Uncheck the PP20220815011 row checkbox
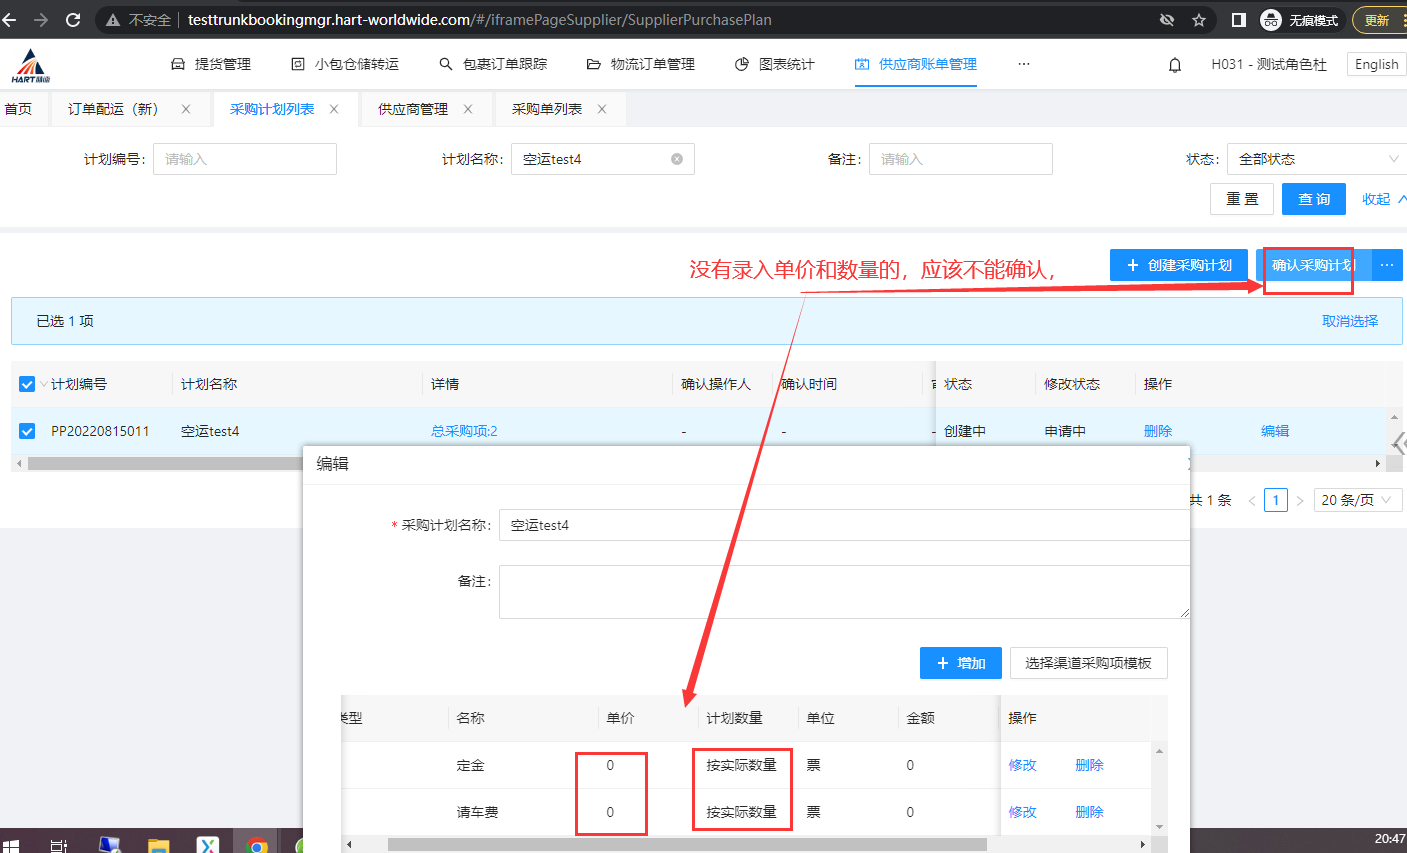This screenshot has width=1407, height=853. tap(27, 431)
